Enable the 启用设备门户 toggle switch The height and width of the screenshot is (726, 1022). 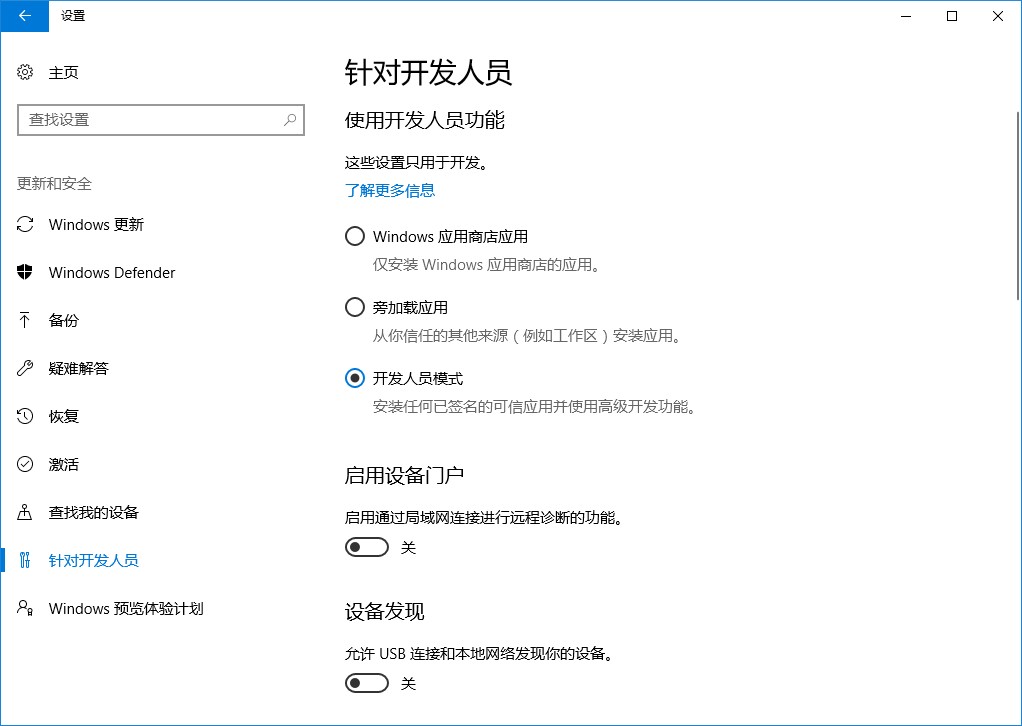366,548
